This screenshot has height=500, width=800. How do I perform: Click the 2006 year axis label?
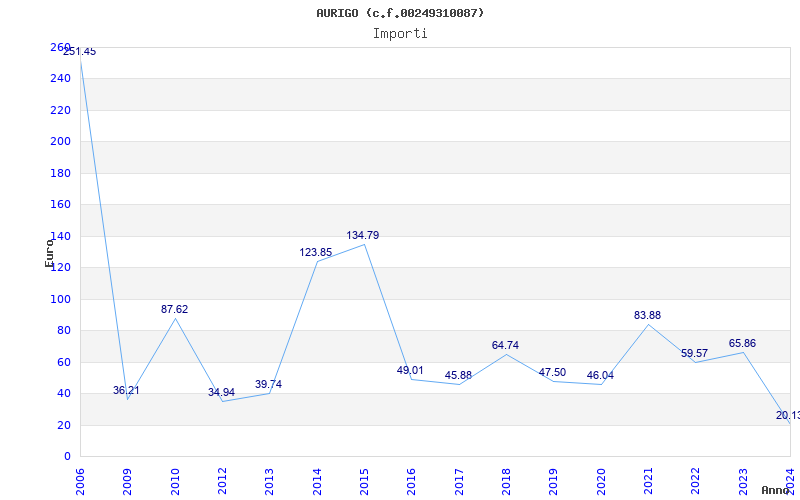click(x=80, y=481)
